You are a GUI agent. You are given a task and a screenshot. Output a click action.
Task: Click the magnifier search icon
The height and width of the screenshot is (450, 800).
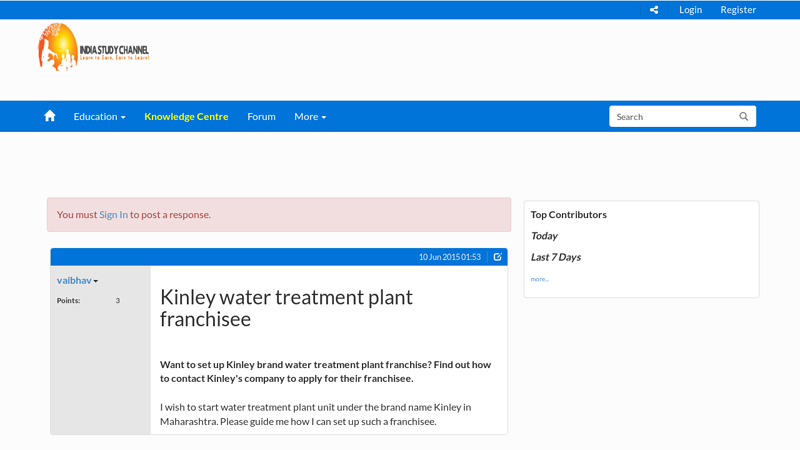tap(743, 116)
